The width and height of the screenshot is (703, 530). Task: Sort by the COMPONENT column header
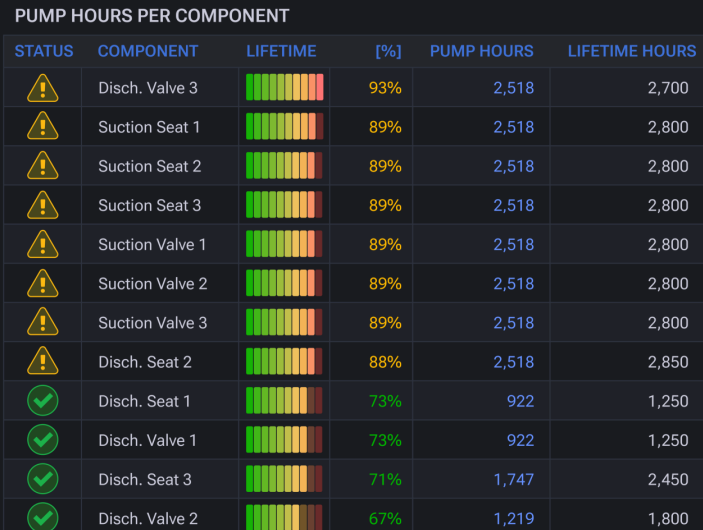click(148, 51)
